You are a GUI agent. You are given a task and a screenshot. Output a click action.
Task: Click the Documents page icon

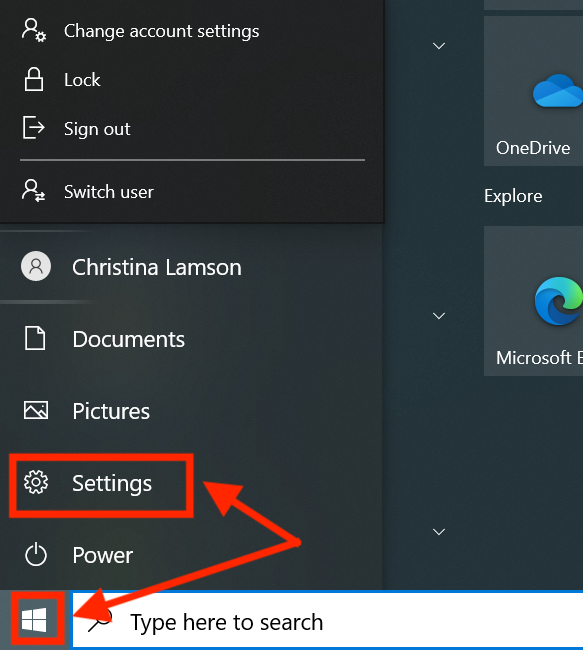pos(35,338)
